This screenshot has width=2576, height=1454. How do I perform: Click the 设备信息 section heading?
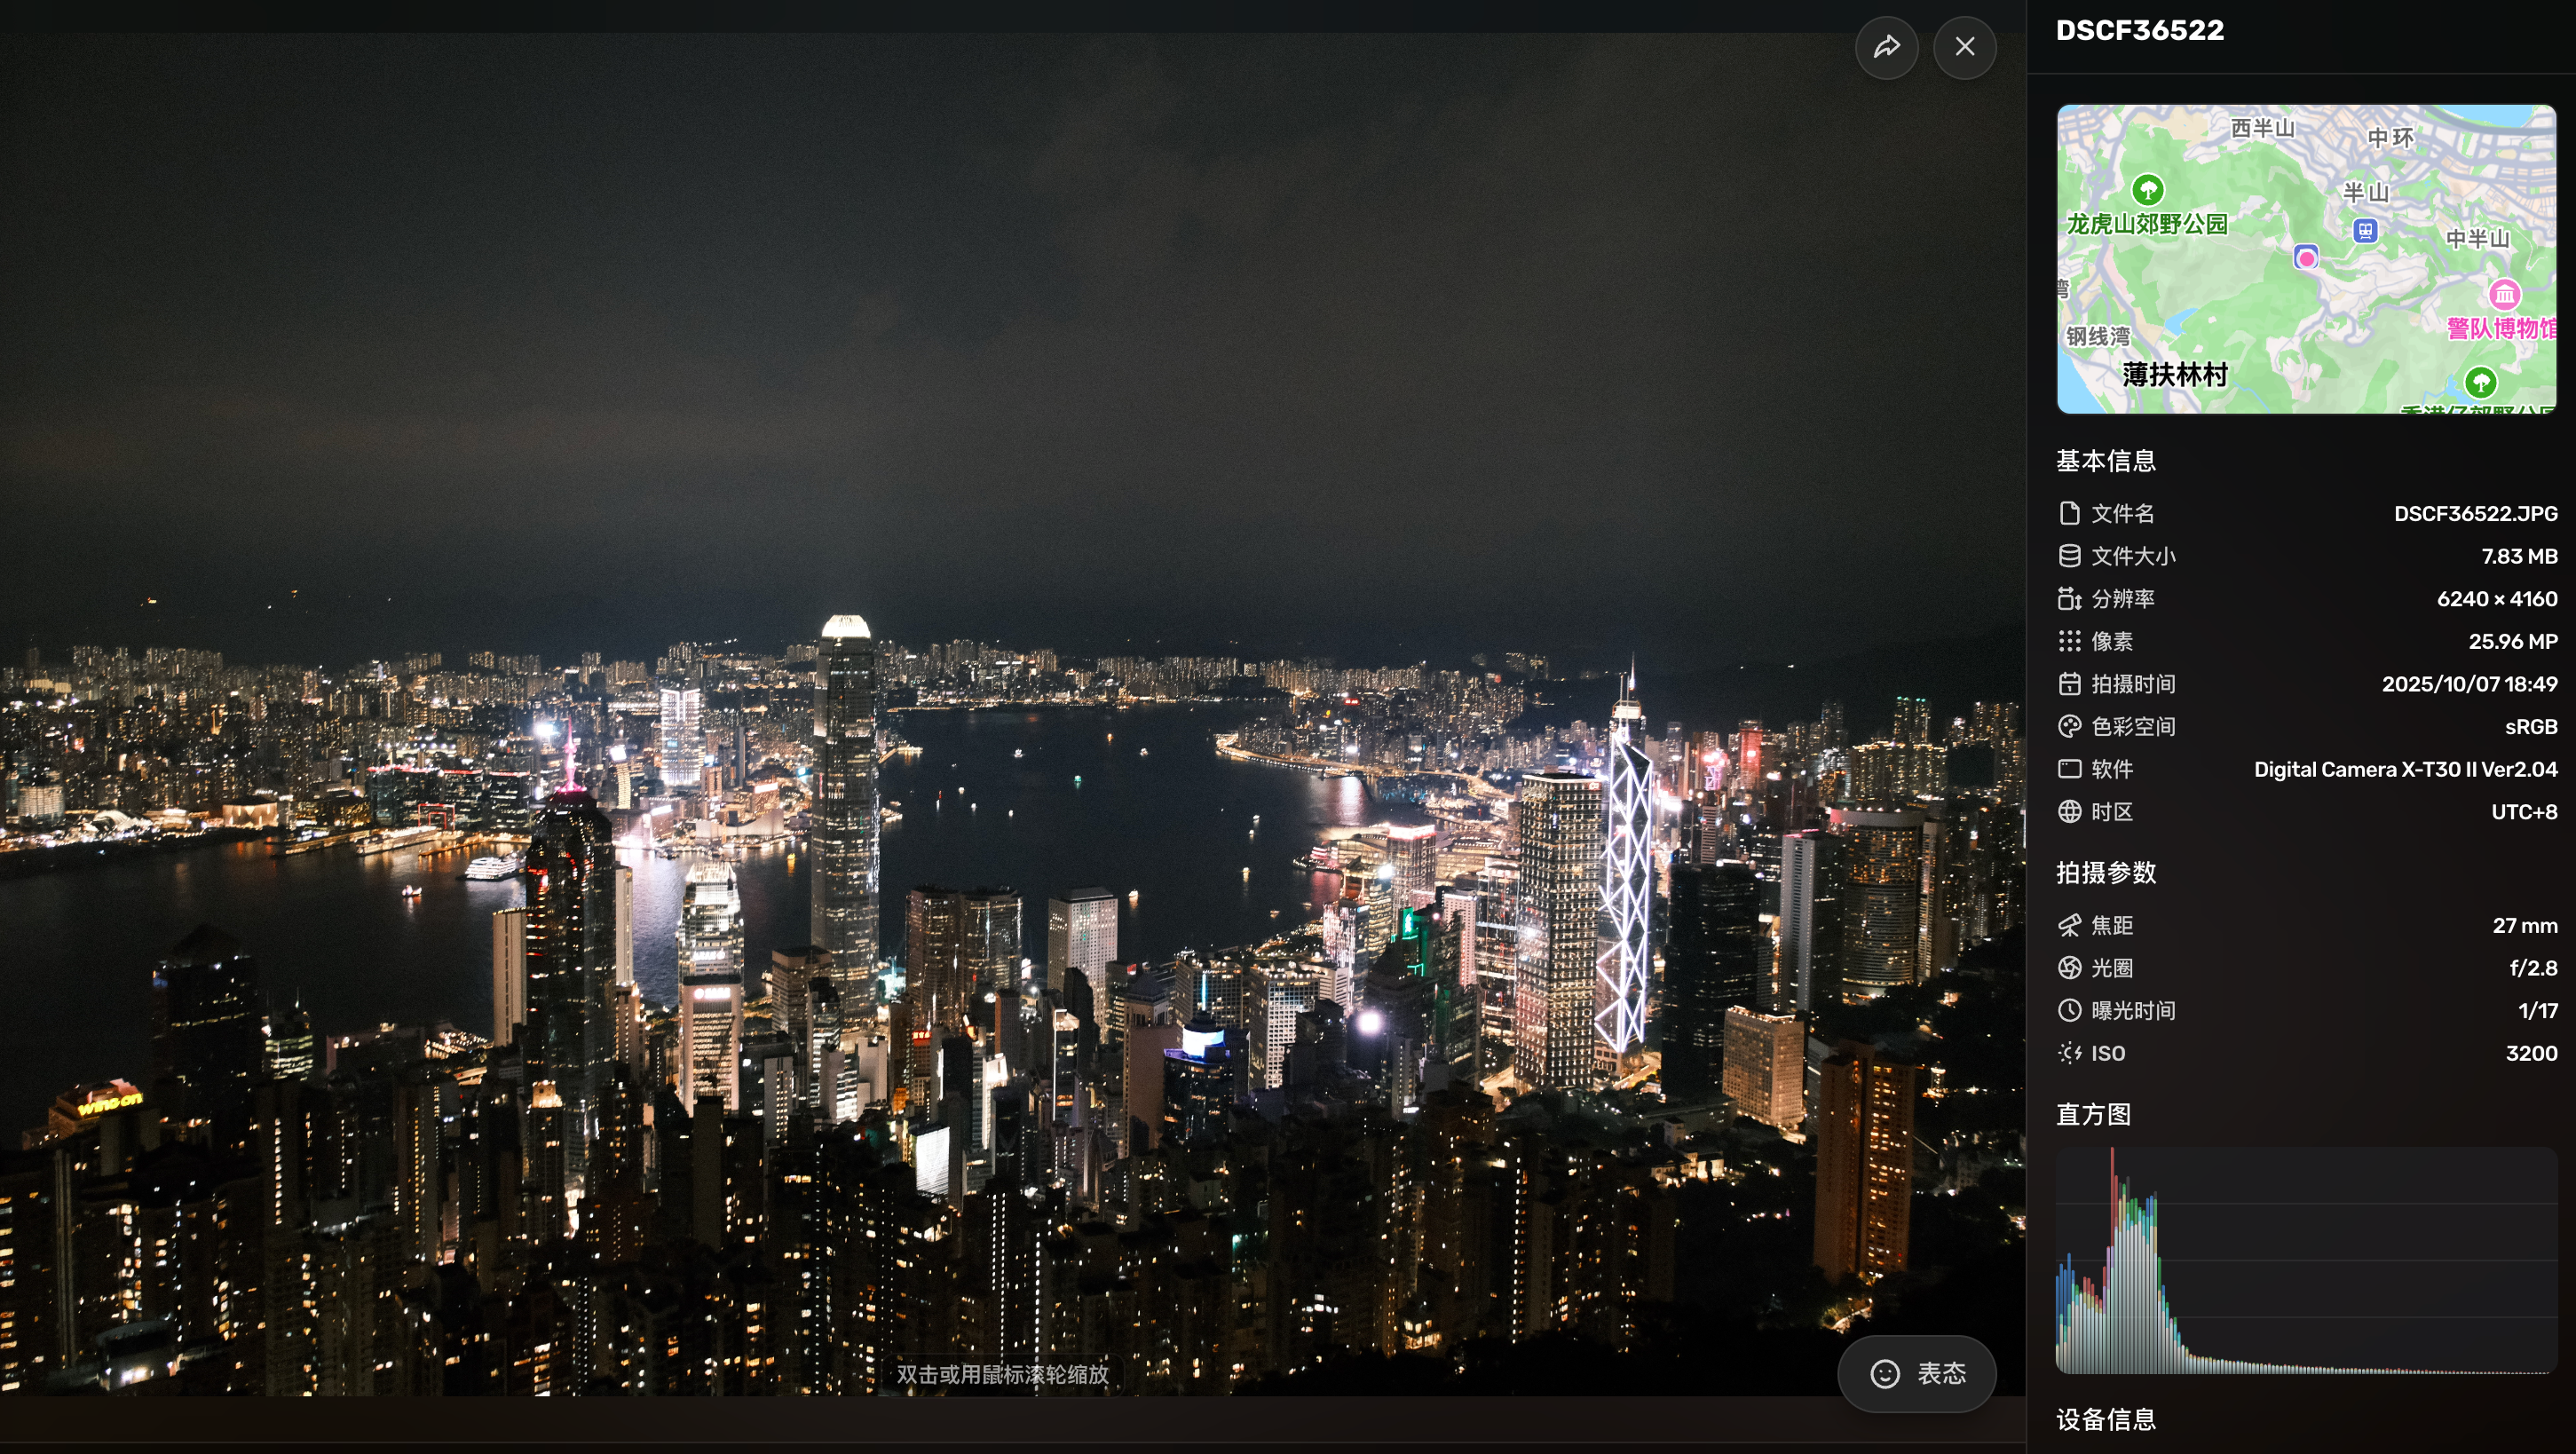click(2105, 1419)
